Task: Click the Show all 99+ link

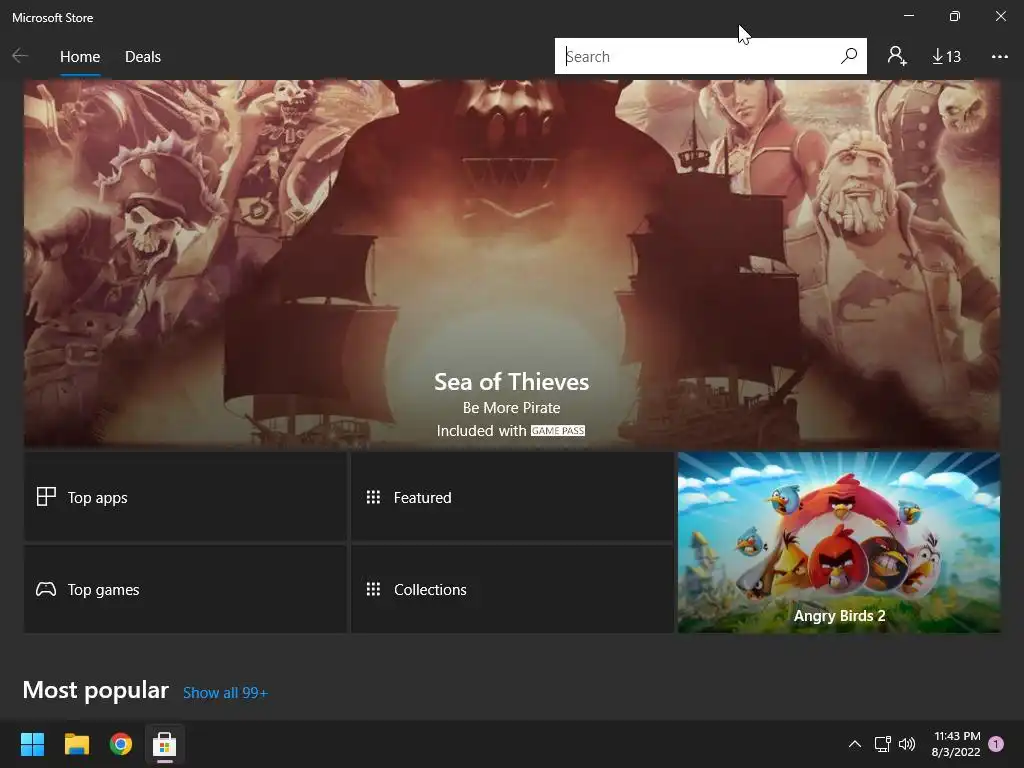Action: point(225,693)
